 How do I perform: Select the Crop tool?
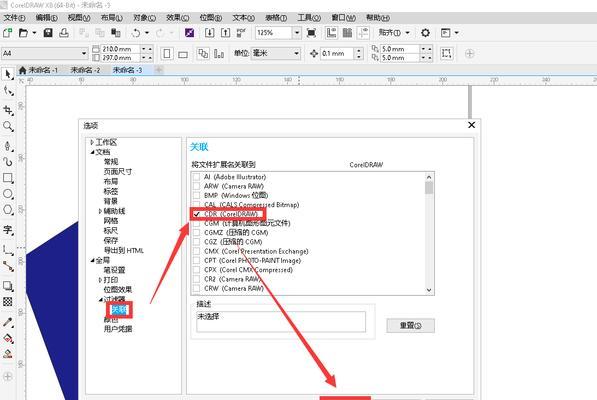pos(8,110)
